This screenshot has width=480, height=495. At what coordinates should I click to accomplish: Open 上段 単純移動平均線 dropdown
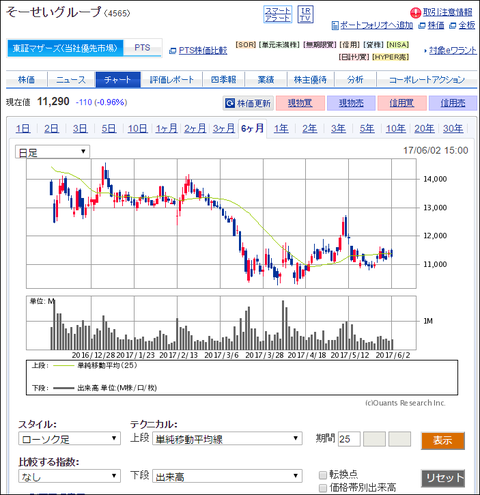coord(227,439)
